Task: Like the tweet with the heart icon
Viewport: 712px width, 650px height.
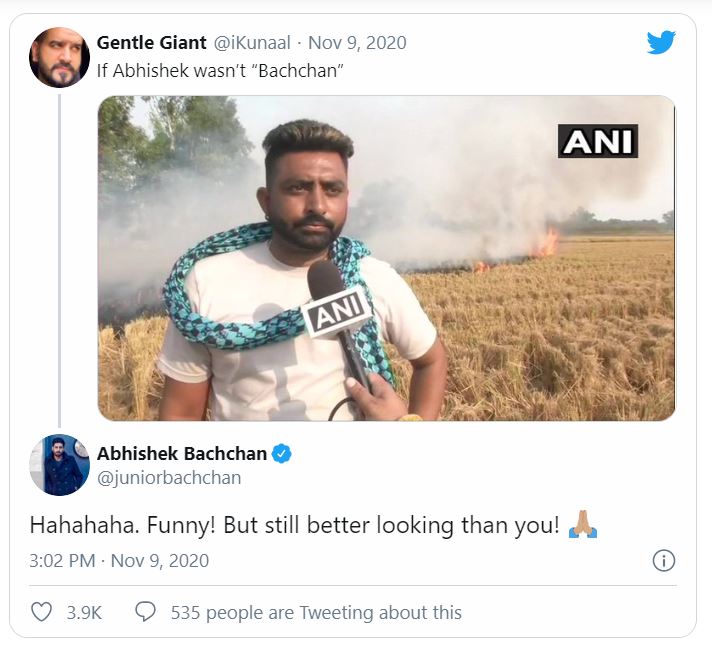Action: 41,612
